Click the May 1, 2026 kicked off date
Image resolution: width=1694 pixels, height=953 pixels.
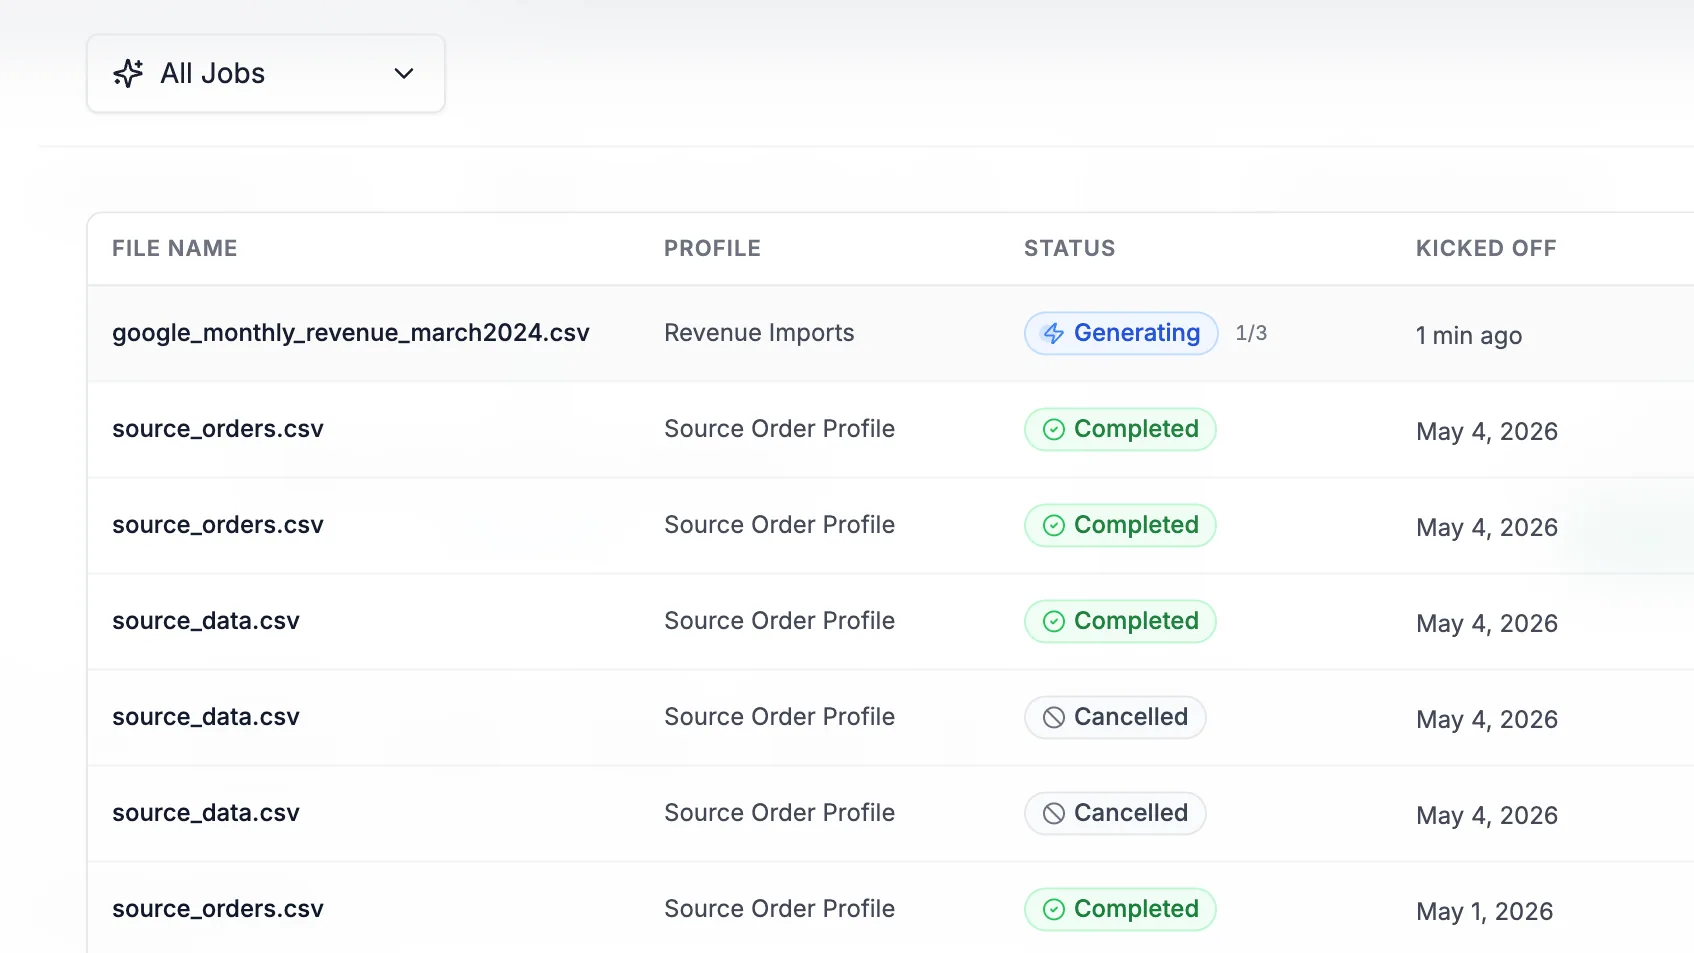point(1485,911)
